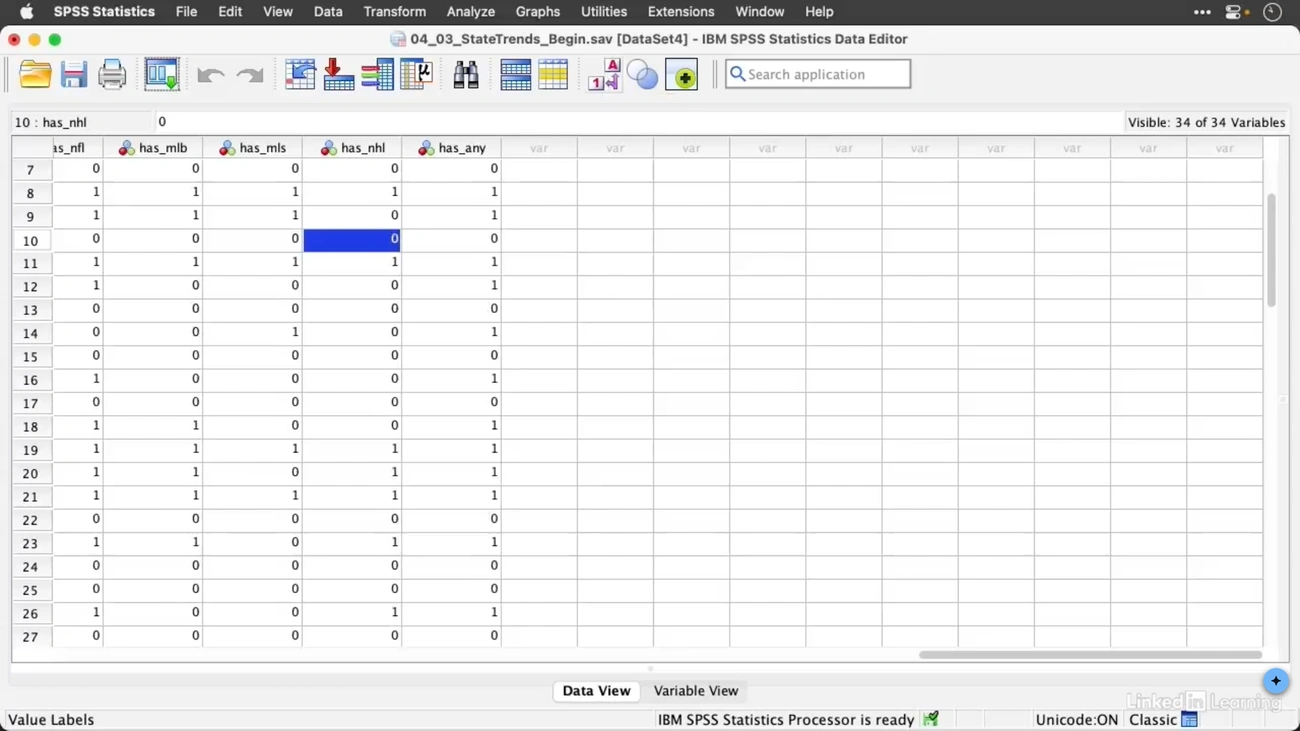Save the dataset with the floppy disk icon
This screenshot has height=731, width=1300.
74,75
